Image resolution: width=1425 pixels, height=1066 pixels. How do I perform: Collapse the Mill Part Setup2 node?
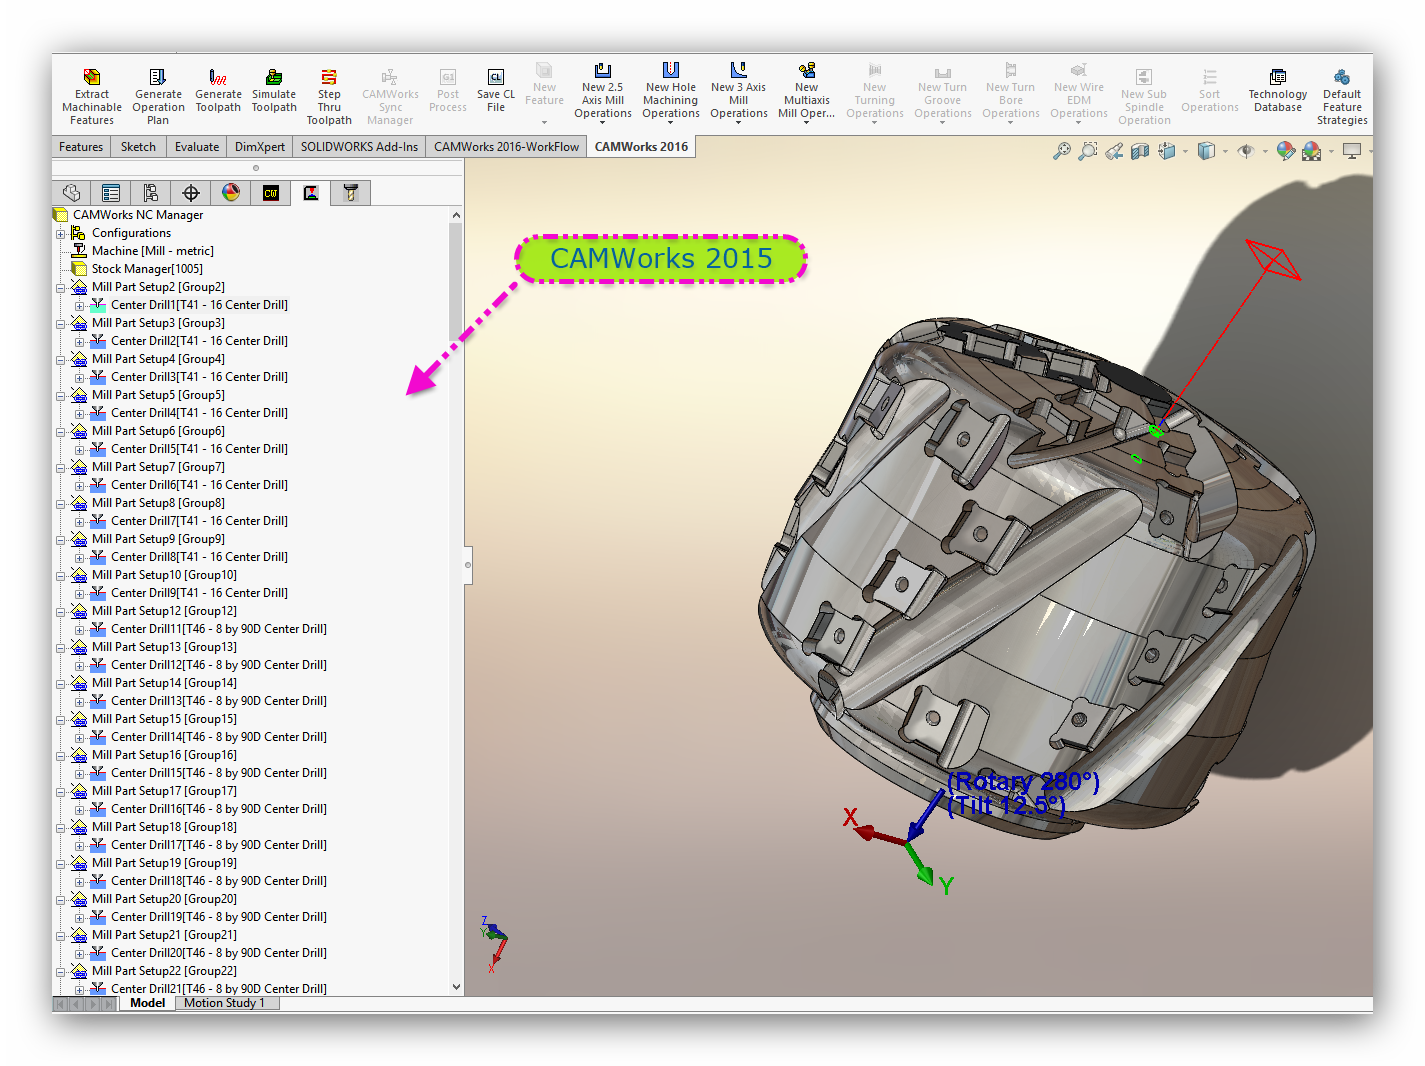61,287
